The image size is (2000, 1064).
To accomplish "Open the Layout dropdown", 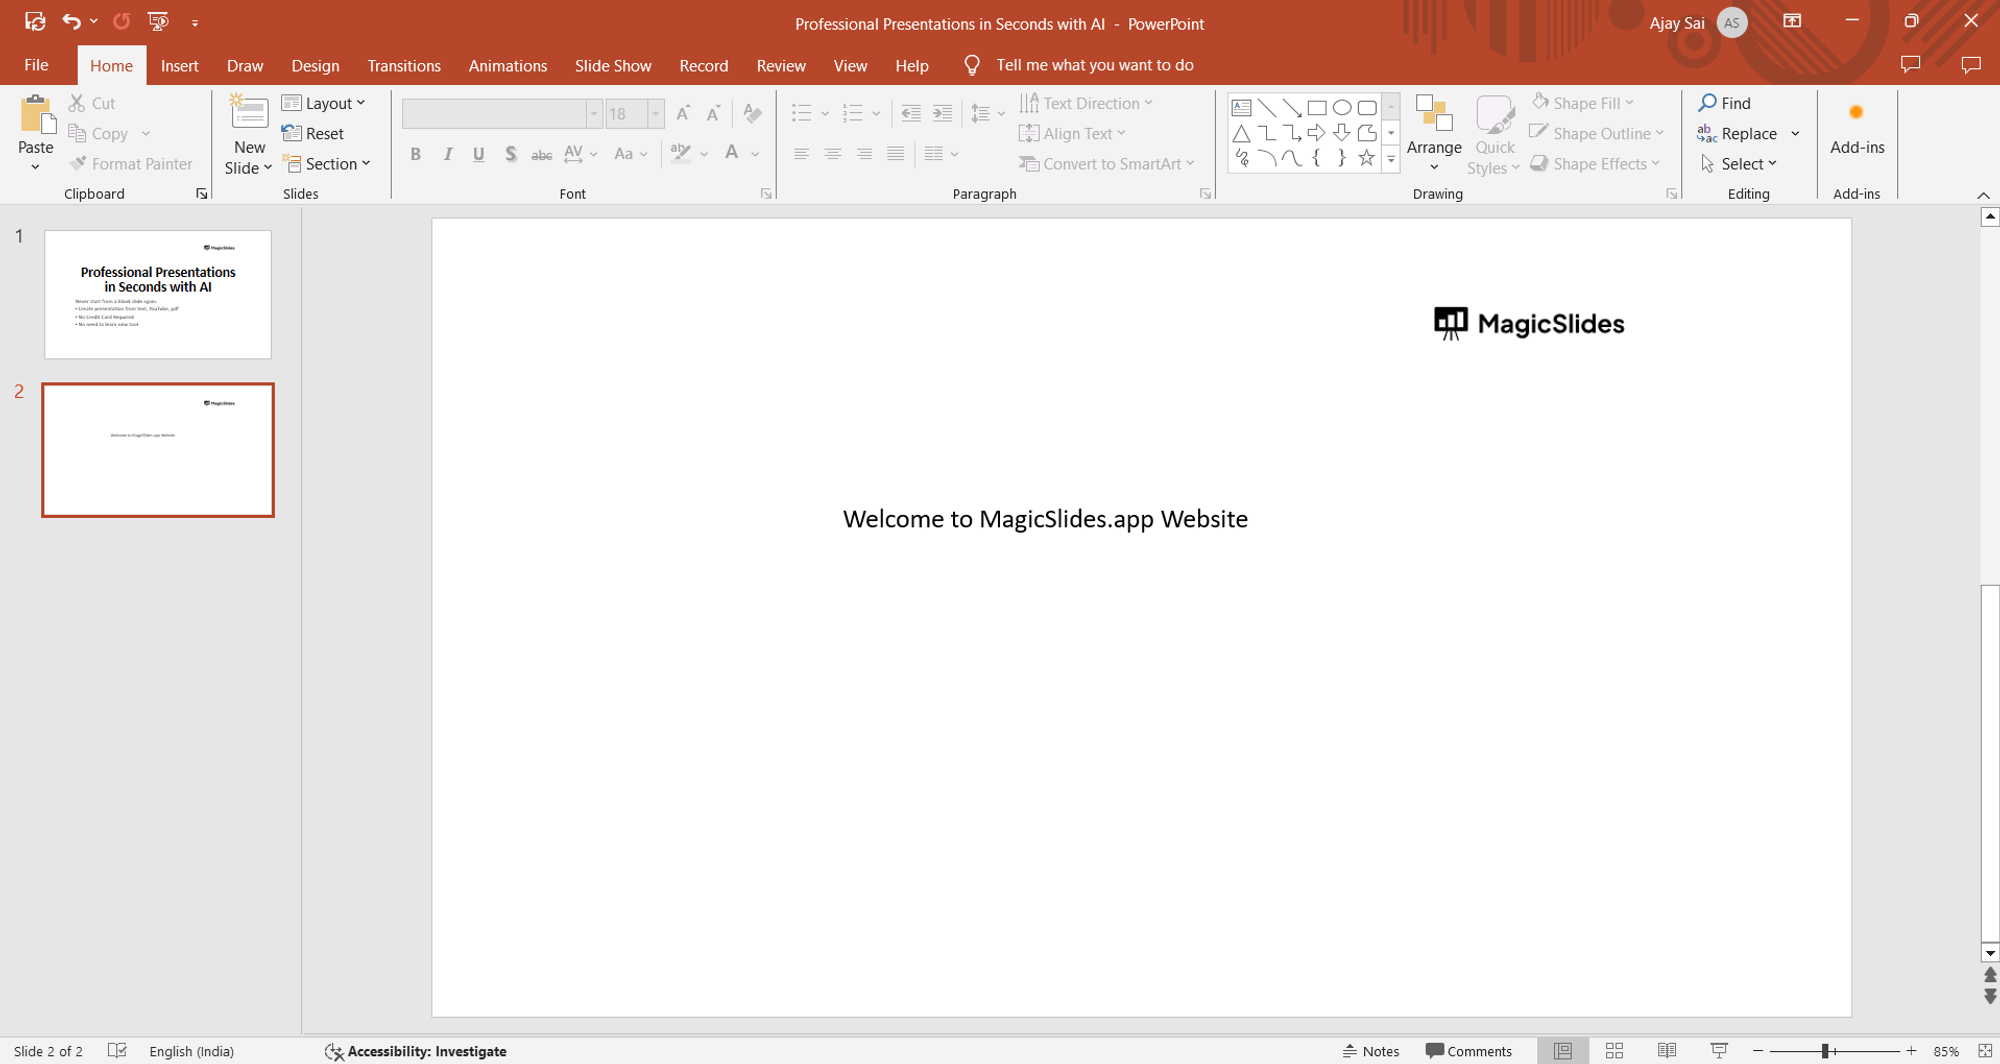I will [325, 103].
